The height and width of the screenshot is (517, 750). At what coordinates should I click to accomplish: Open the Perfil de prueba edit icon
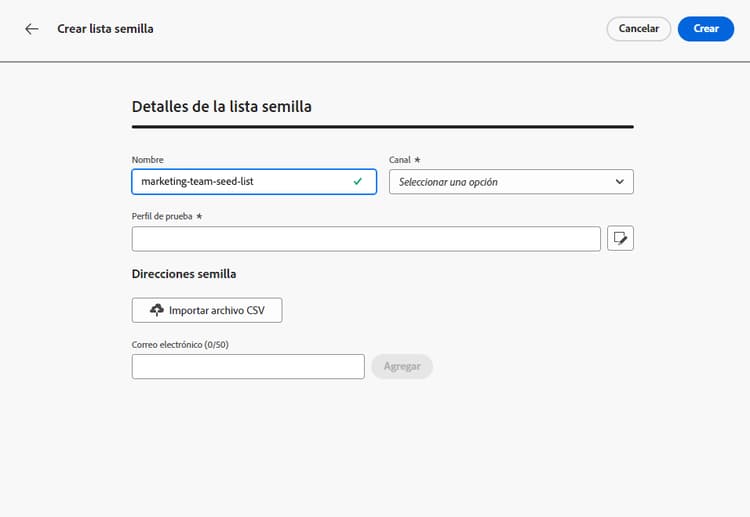621,238
